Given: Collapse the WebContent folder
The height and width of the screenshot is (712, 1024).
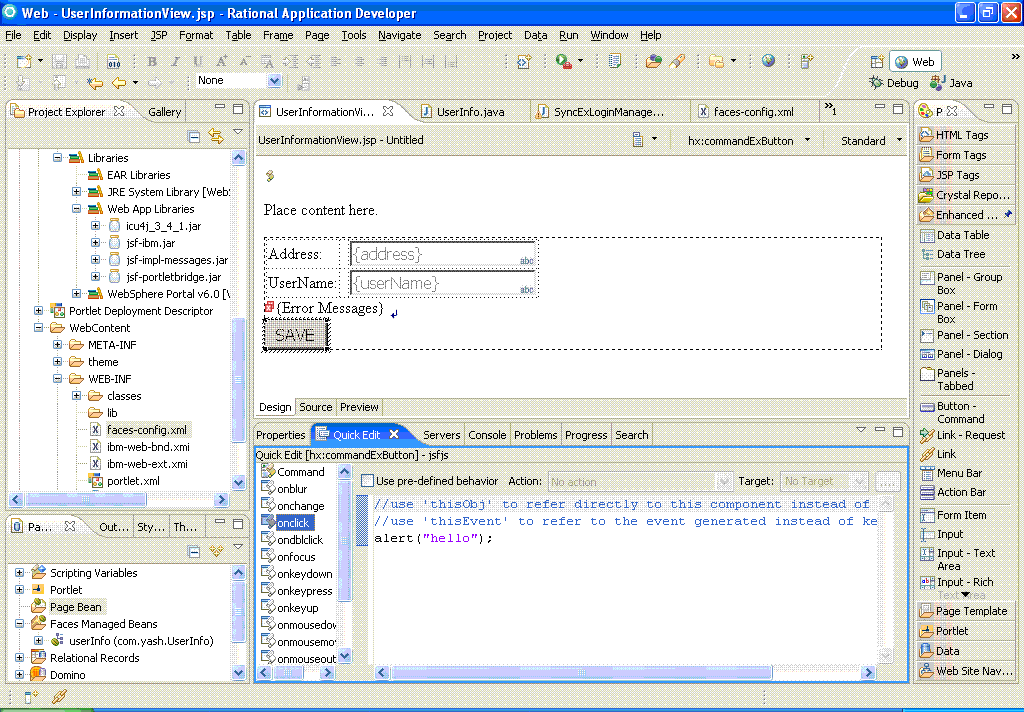Looking at the screenshot, I should [39, 327].
